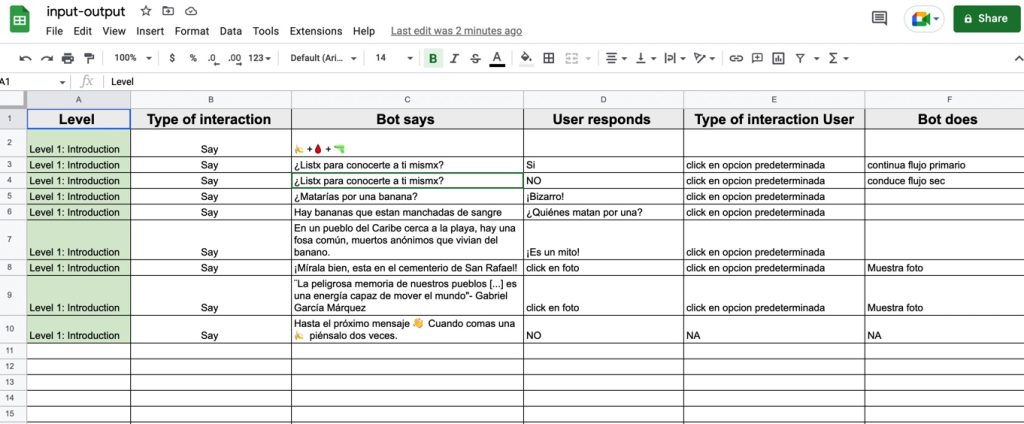
Task: Select the Bot does header cell
Action: 944,119
